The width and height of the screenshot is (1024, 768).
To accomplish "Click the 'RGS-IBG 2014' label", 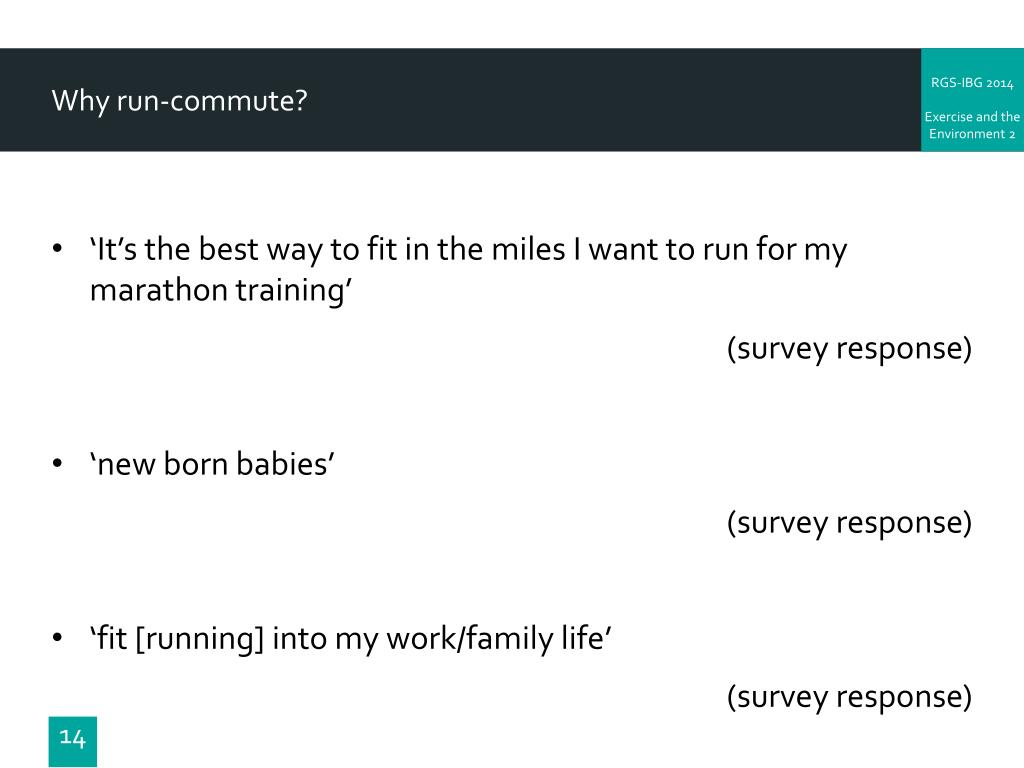I will 972,83.
